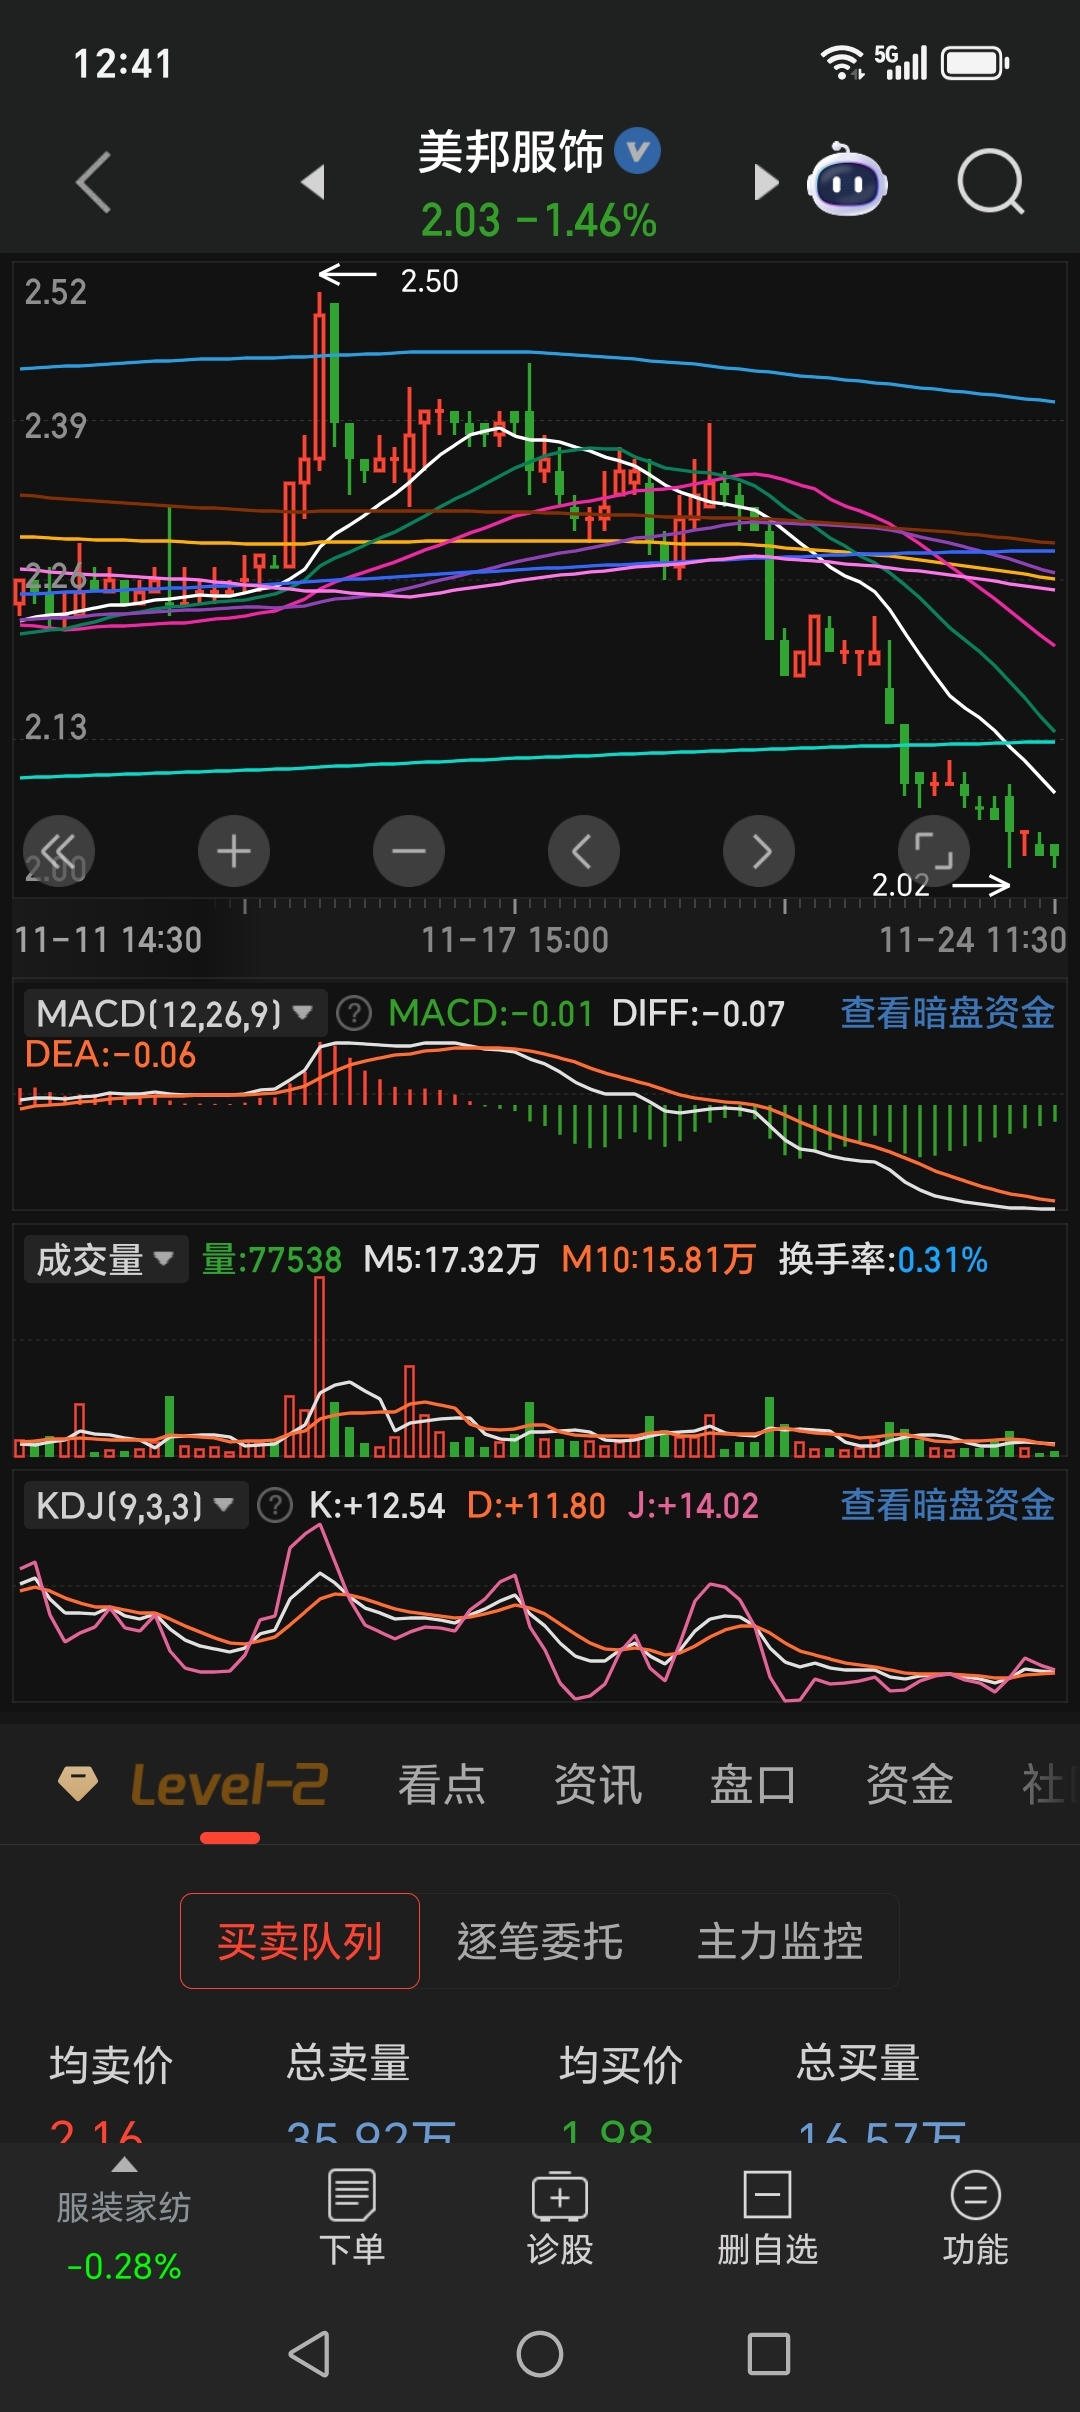Open 查看暗盘资金 link beside MACD
1080x2412 pixels.
(x=947, y=1013)
